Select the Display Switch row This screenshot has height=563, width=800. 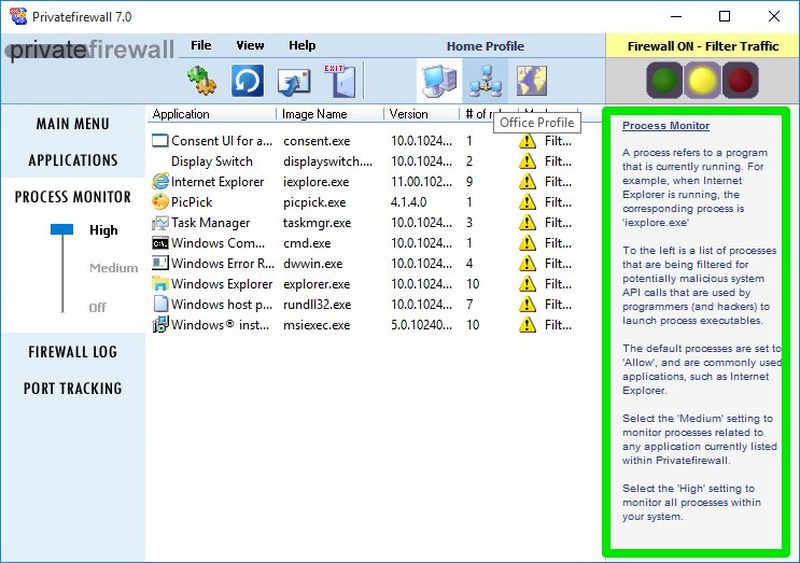pyautogui.click(x=212, y=161)
